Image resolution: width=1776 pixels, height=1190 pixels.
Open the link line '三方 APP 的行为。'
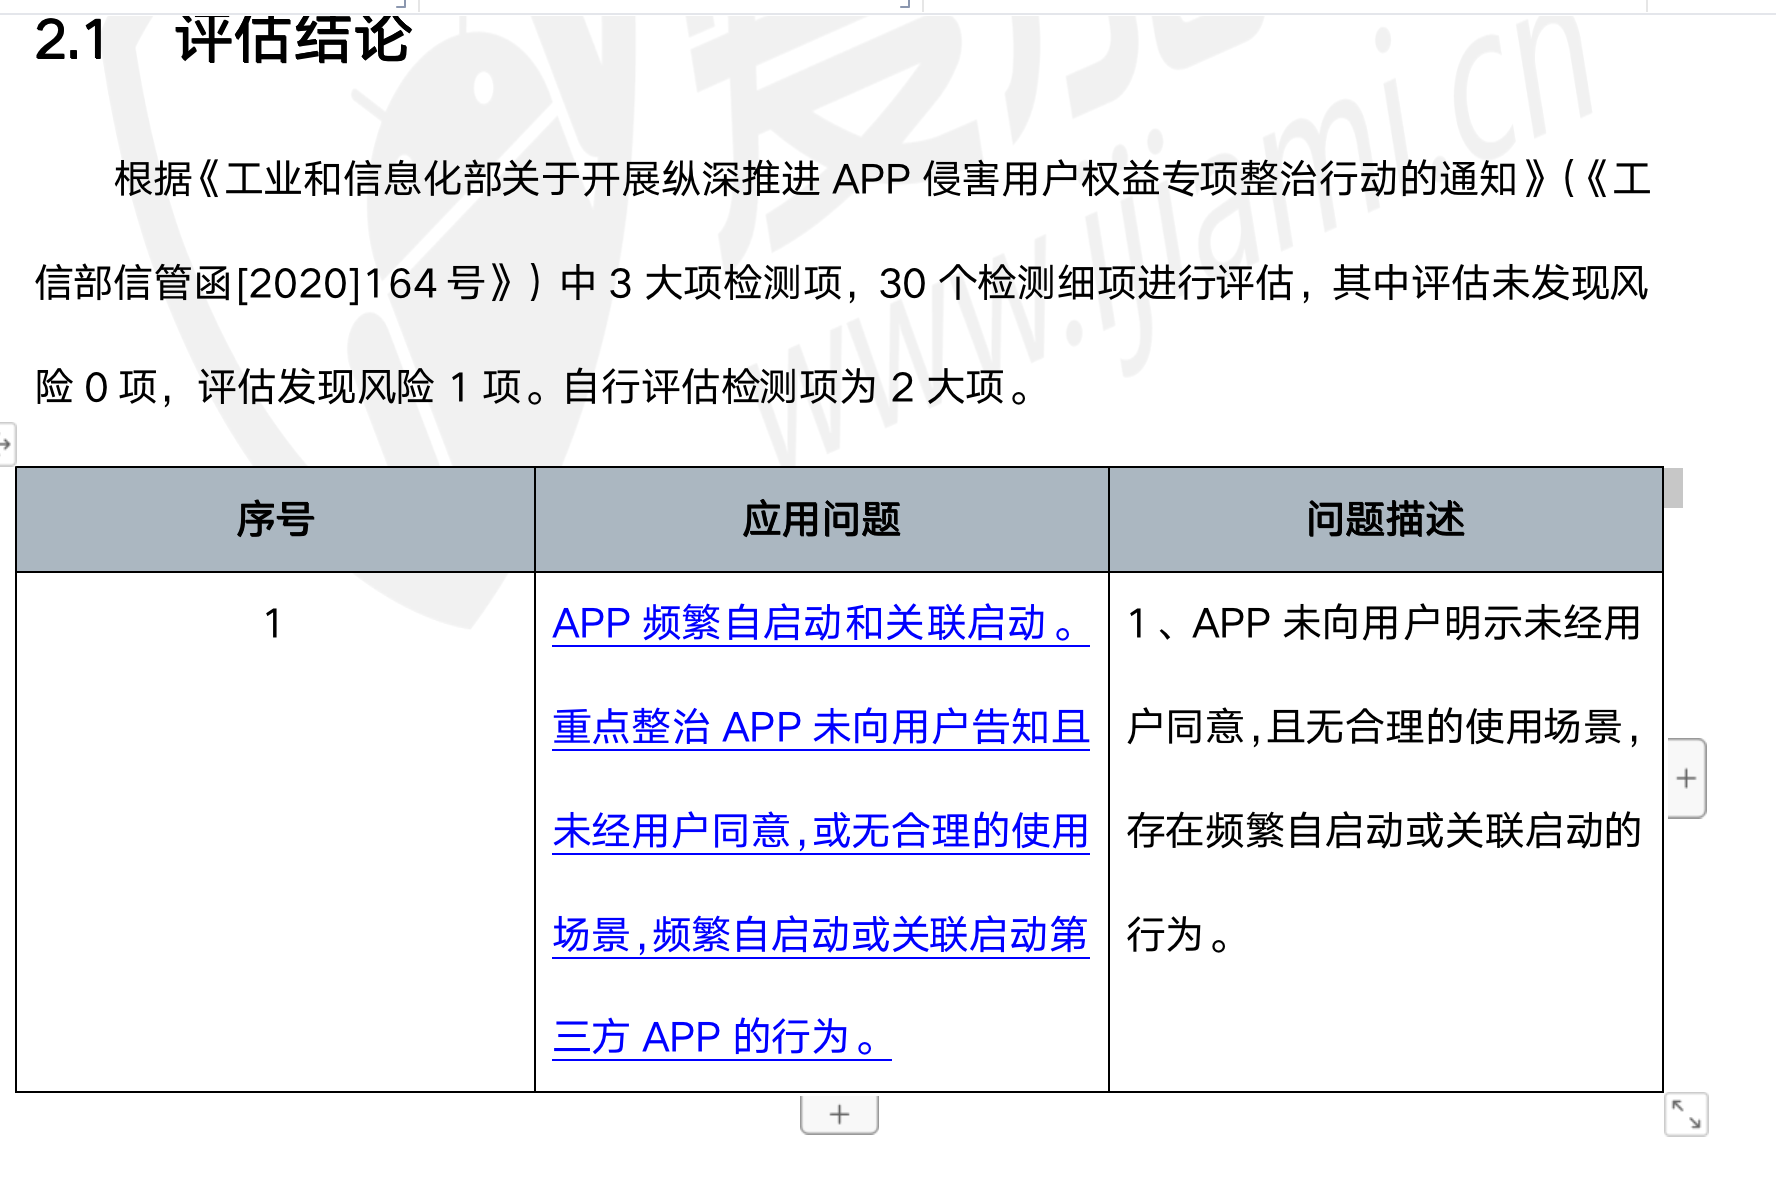coord(721,1038)
